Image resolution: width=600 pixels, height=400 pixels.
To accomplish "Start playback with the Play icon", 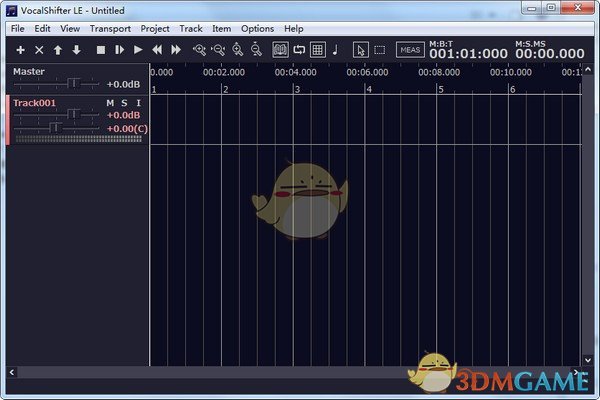I will (138, 50).
